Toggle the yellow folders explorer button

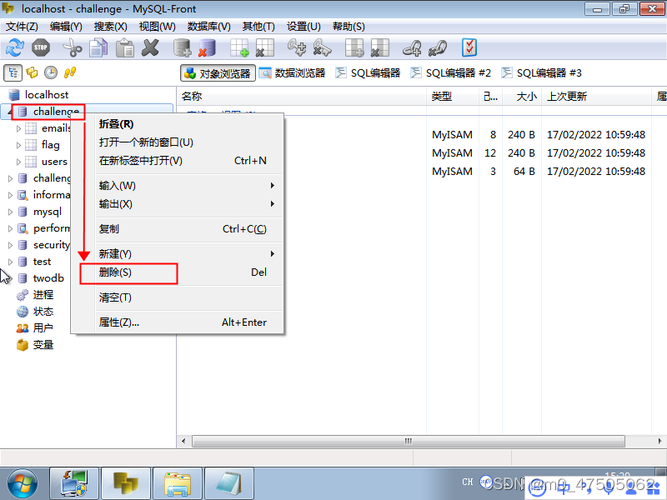coord(32,73)
